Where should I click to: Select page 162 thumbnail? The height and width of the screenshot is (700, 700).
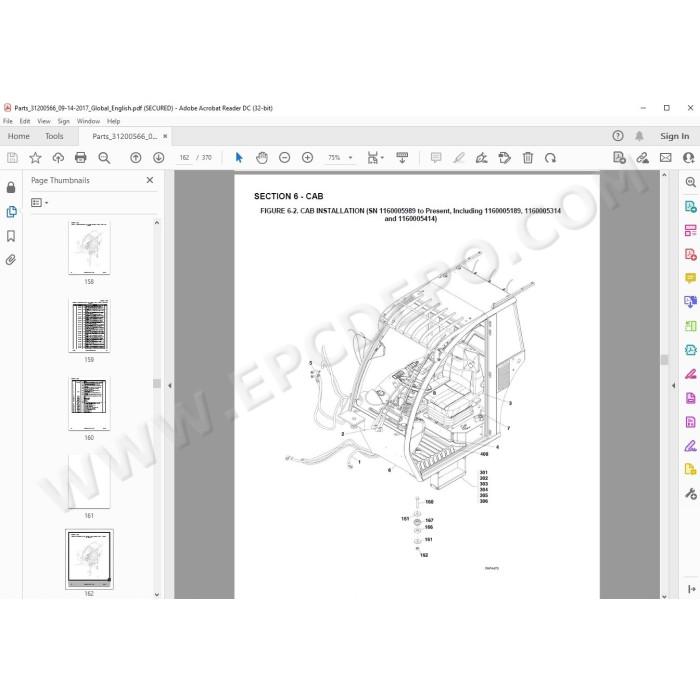[89, 559]
